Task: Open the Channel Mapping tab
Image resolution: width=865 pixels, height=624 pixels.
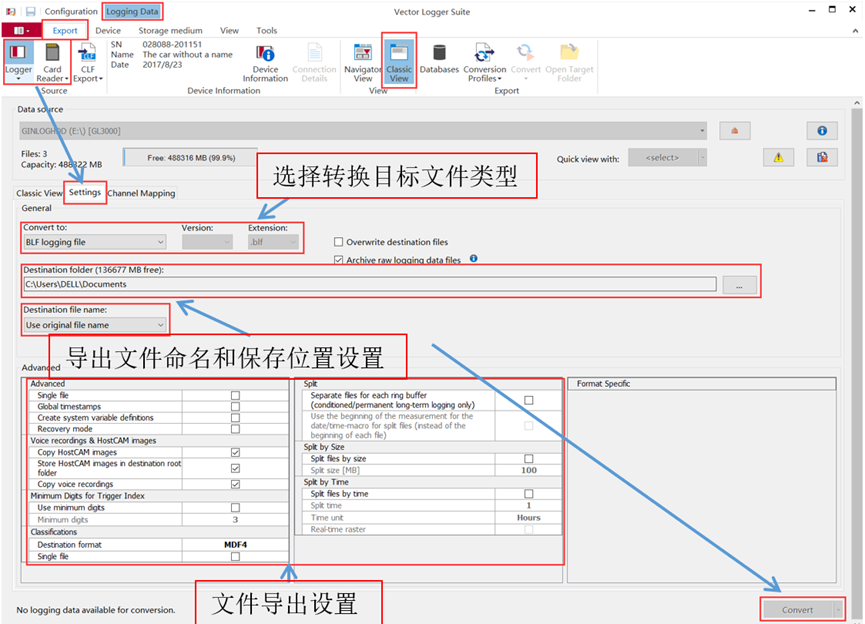Action: click(141, 193)
